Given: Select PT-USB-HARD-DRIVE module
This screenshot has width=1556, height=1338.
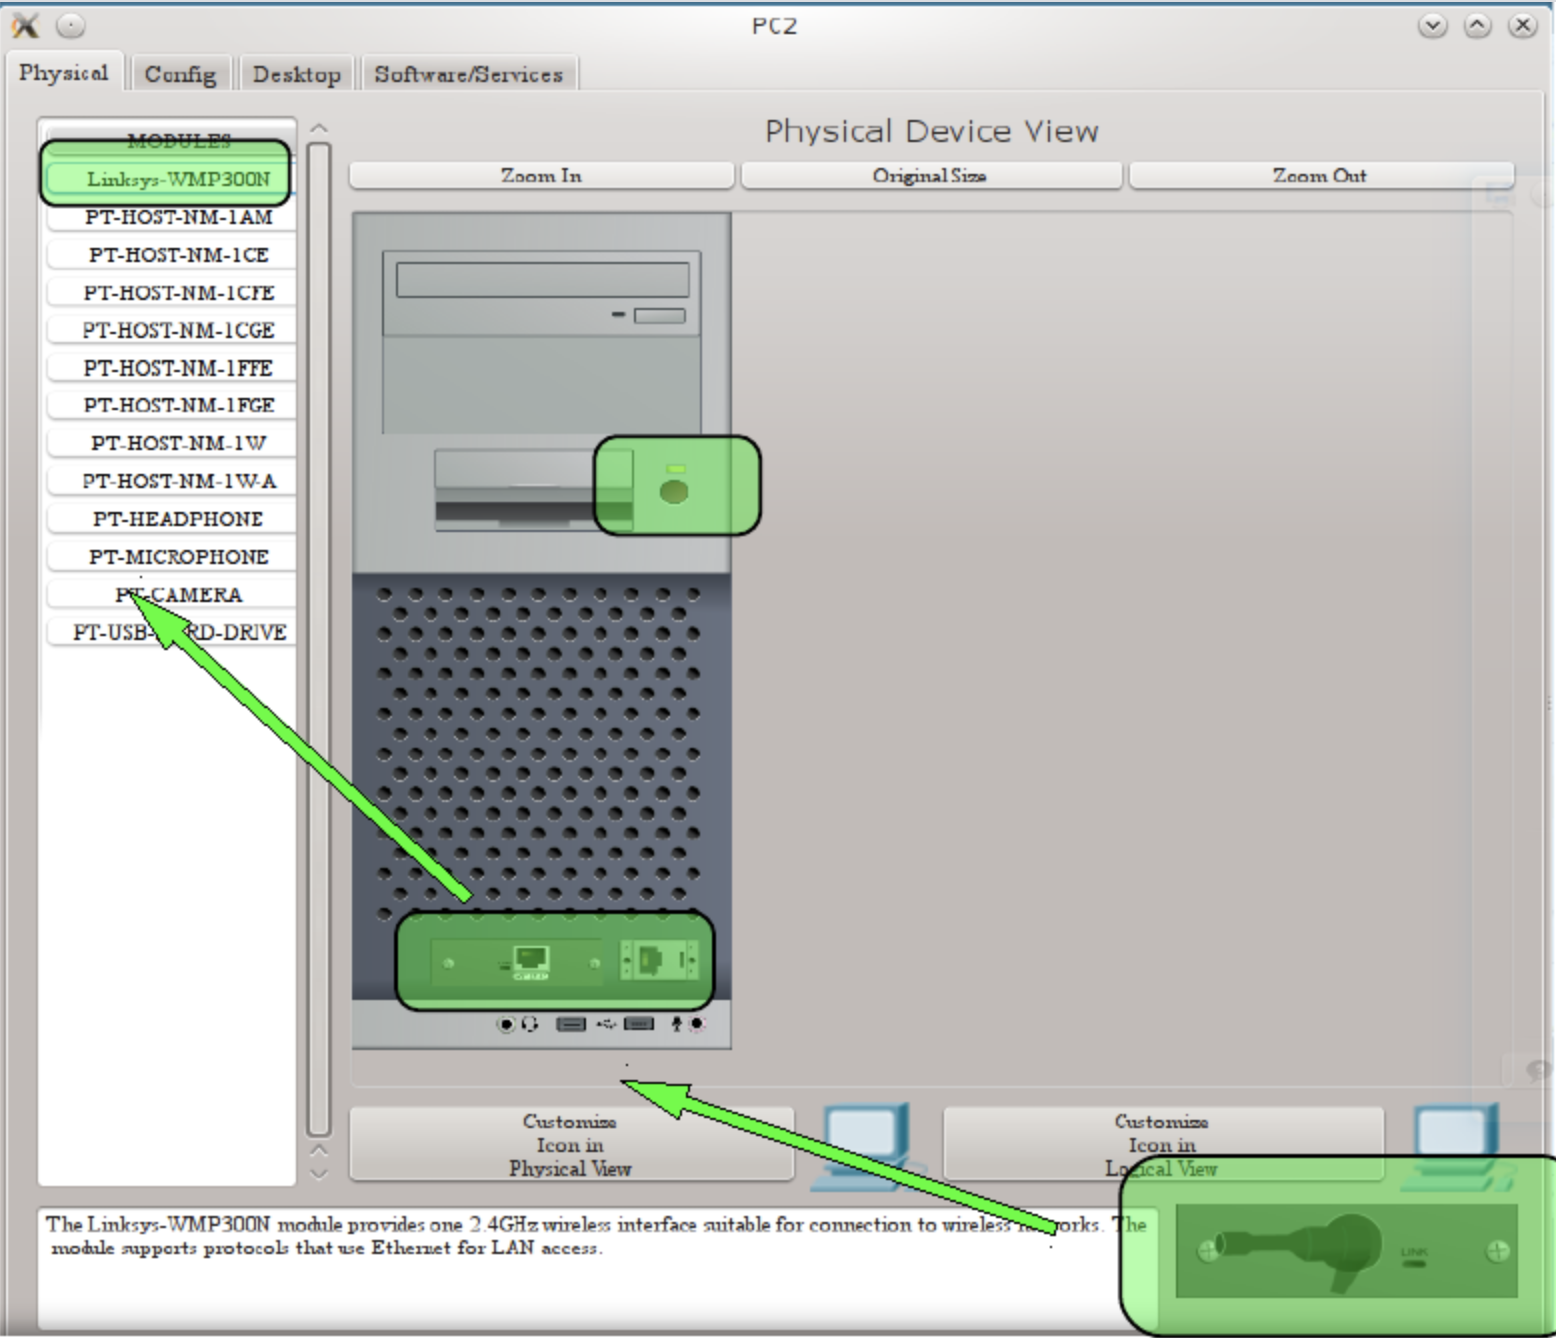Looking at the screenshot, I should [172, 632].
